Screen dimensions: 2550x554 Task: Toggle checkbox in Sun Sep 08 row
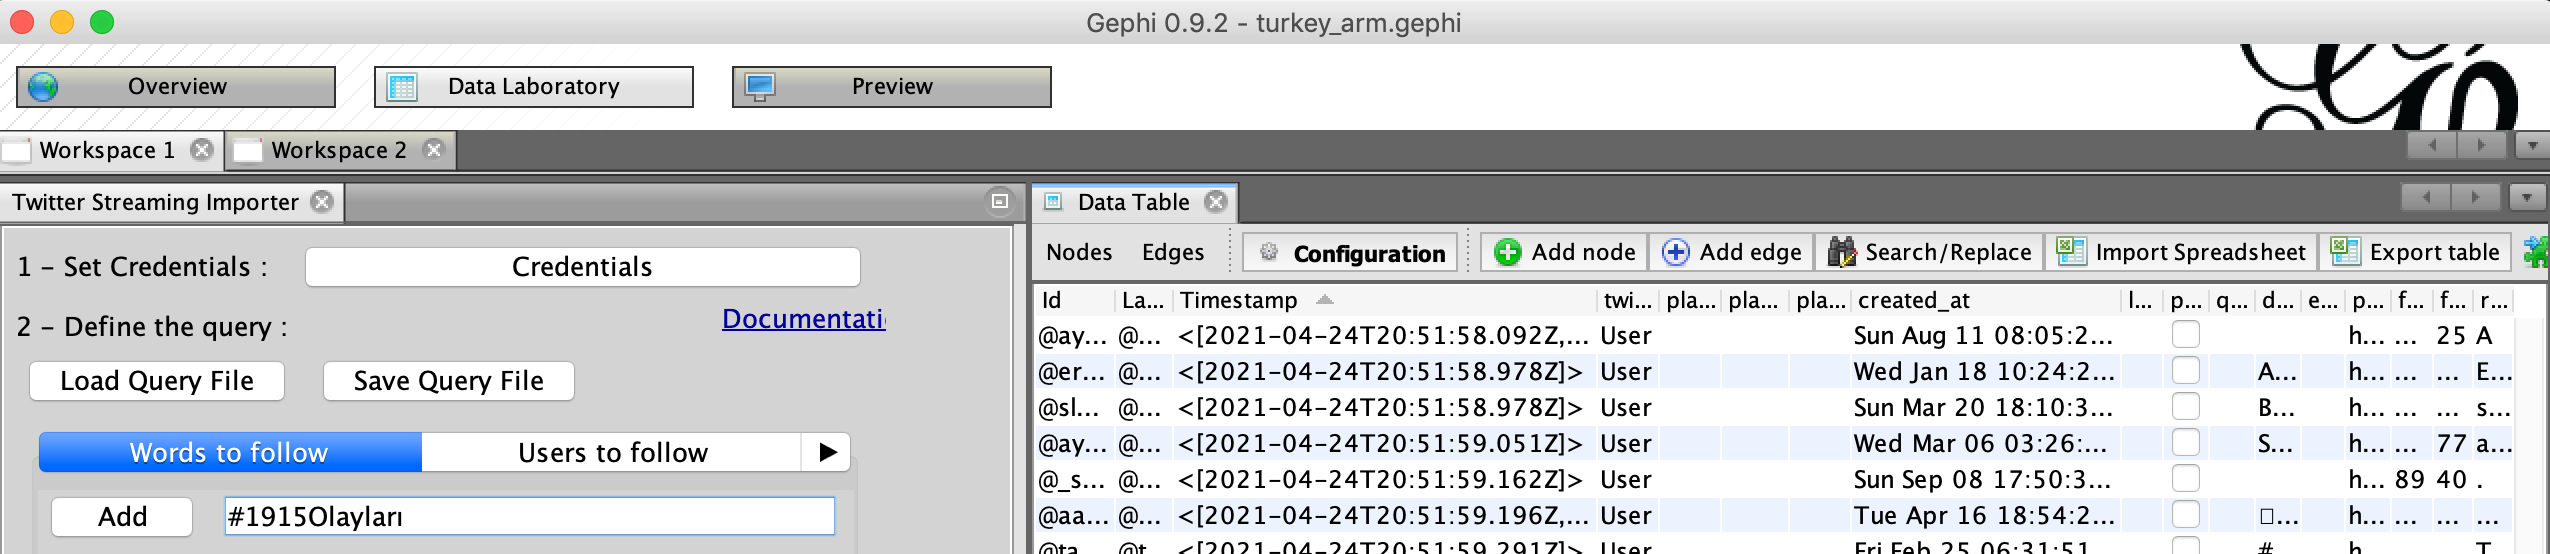pyautogui.click(x=2186, y=479)
